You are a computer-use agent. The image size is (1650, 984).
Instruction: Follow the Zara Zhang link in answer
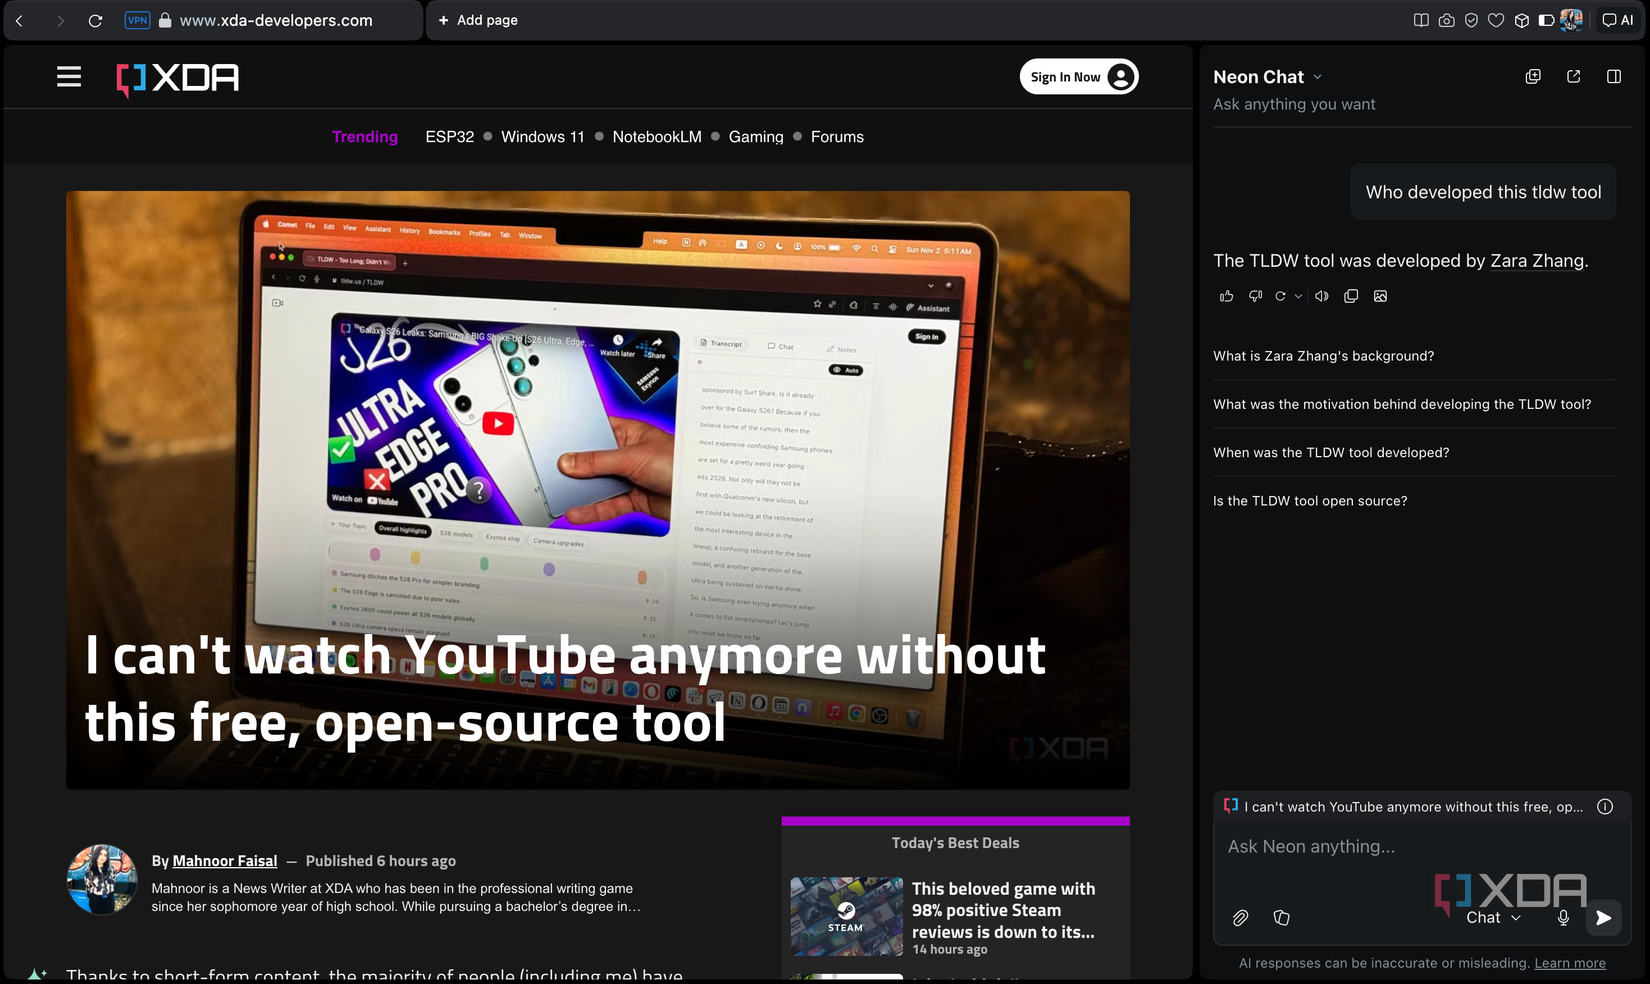point(1537,261)
